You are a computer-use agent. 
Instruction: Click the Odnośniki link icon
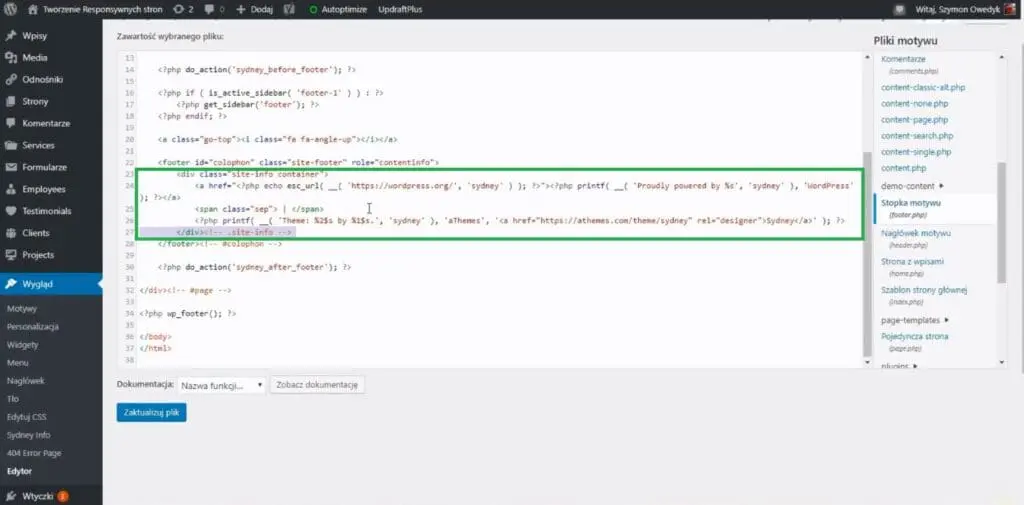(x=10, y=80)
